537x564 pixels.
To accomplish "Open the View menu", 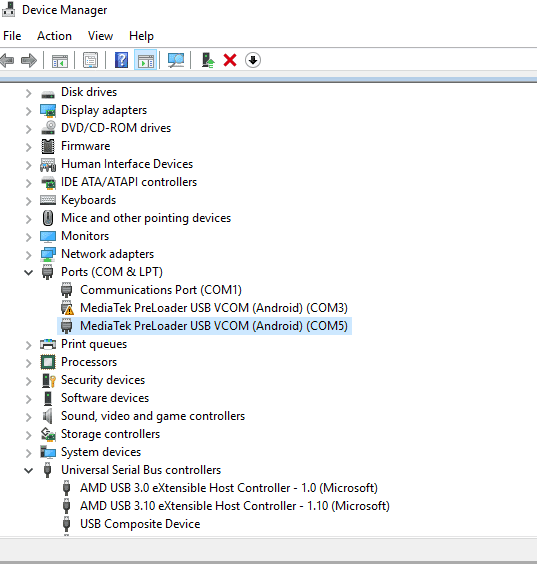I will (100, 36).
